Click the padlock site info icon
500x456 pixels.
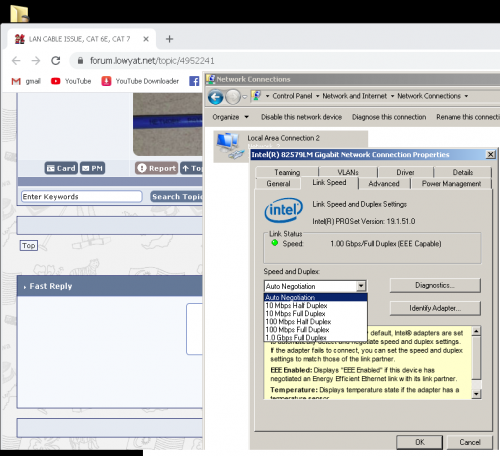[x=80, y=61]
